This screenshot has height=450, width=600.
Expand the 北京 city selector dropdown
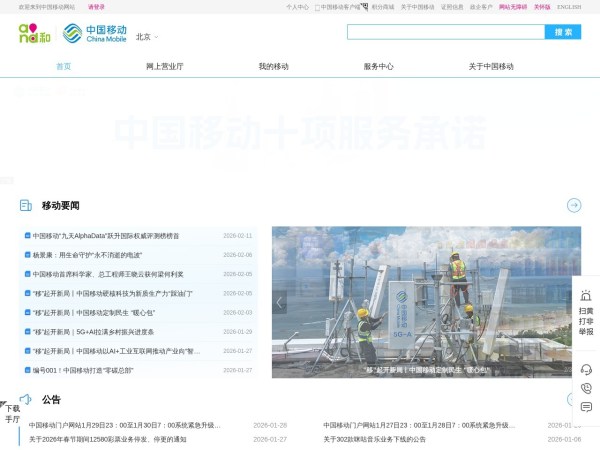point(147,37)
